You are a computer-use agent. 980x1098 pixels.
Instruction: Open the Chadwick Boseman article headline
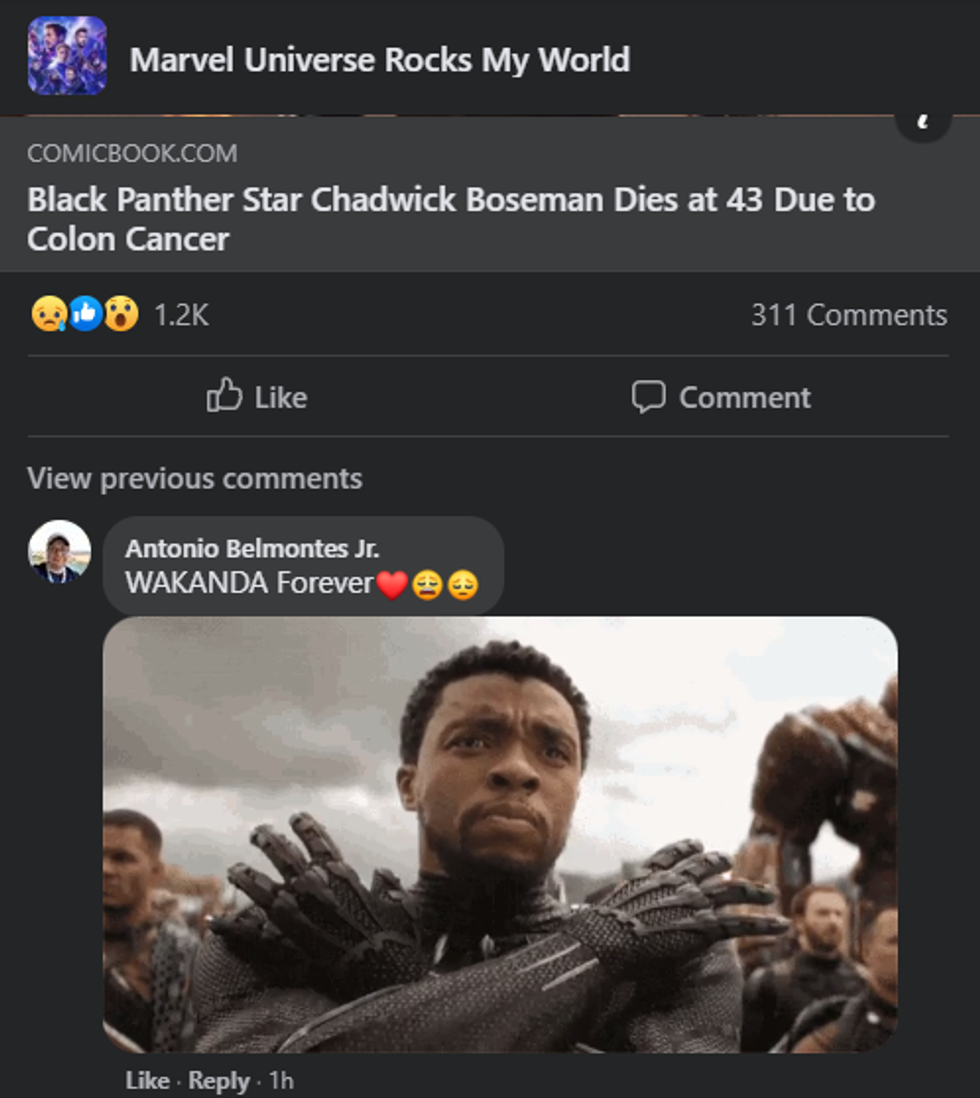pos(450,219)
